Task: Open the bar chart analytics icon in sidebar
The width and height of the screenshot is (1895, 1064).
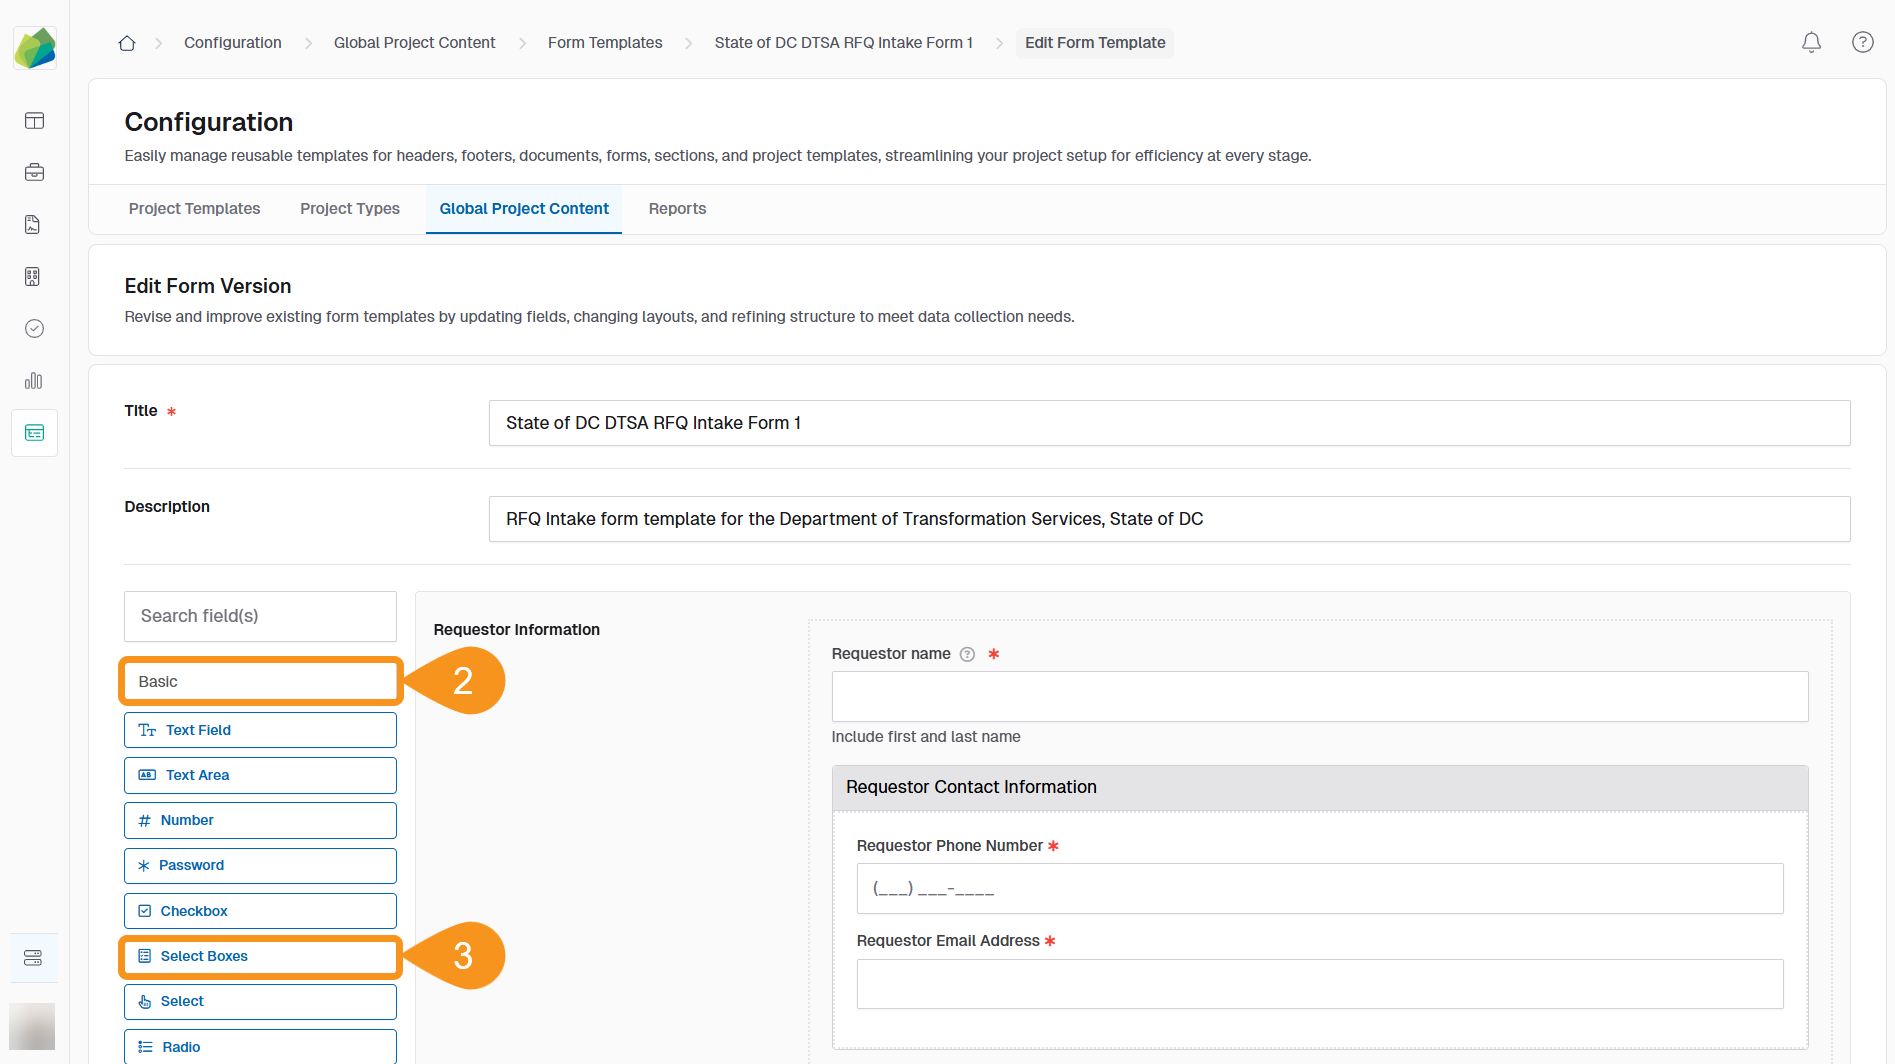Action: pyautogui.click(x=33, y=380)
